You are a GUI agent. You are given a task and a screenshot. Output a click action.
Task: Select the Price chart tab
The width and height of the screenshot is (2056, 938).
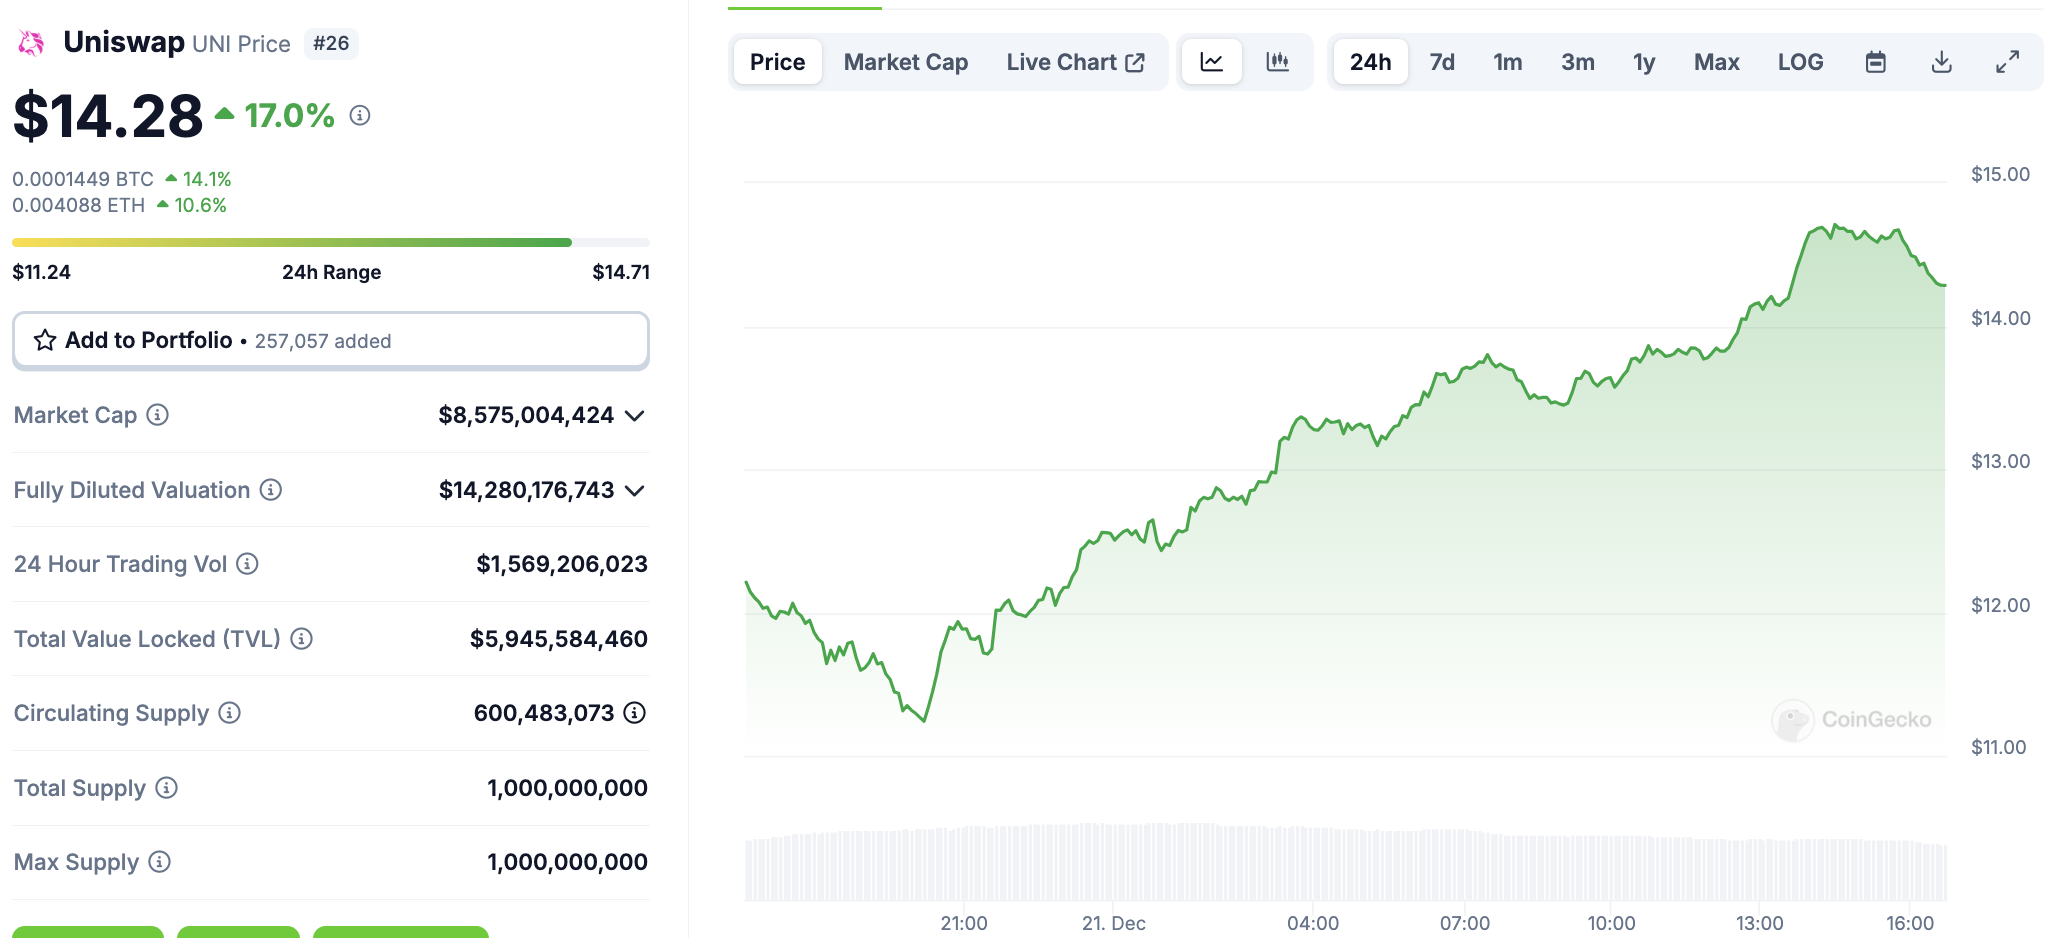point(777,62)
